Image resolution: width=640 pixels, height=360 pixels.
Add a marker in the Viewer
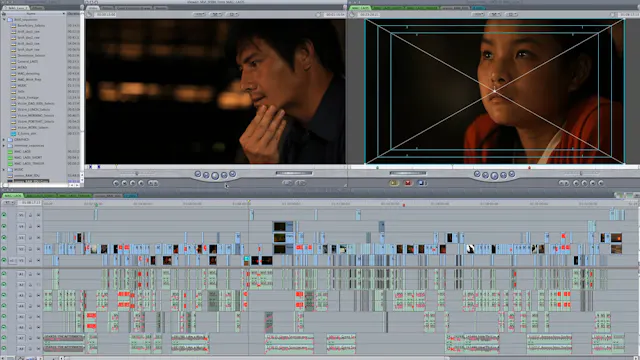(141, 183)
